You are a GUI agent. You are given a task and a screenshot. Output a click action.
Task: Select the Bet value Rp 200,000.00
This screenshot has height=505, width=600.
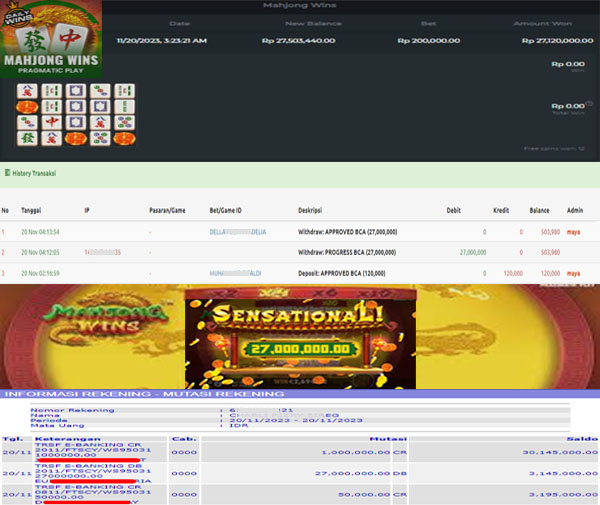click(429, 41)
